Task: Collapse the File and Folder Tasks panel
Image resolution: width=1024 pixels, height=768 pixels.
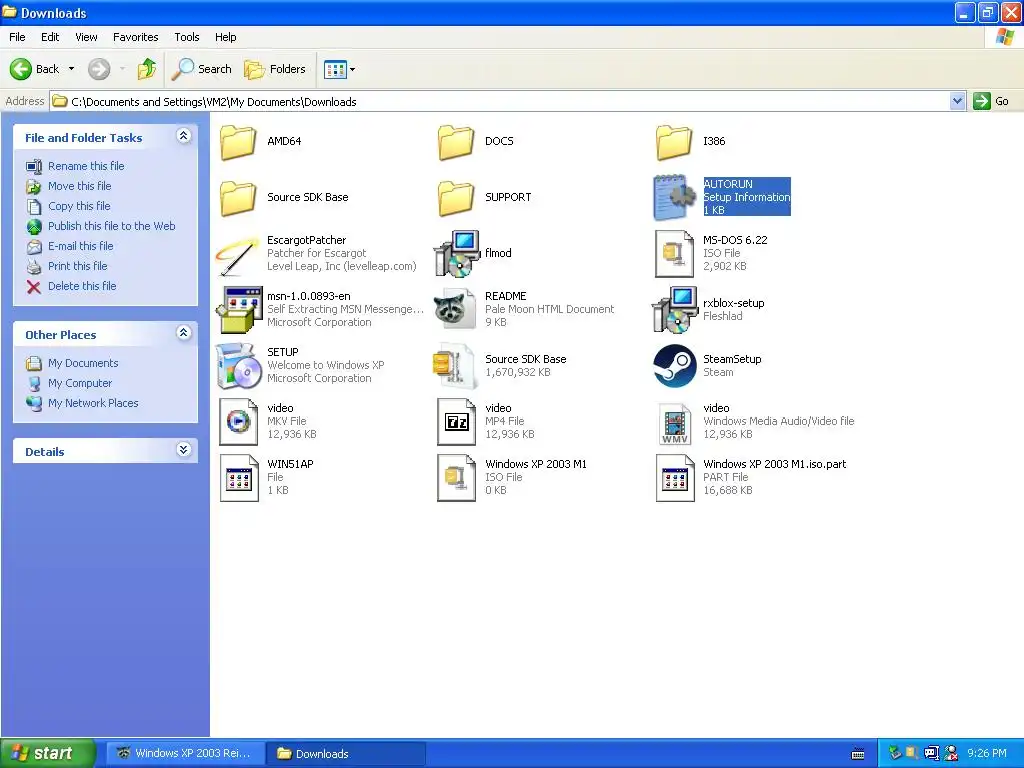Action: coord(184,136)
